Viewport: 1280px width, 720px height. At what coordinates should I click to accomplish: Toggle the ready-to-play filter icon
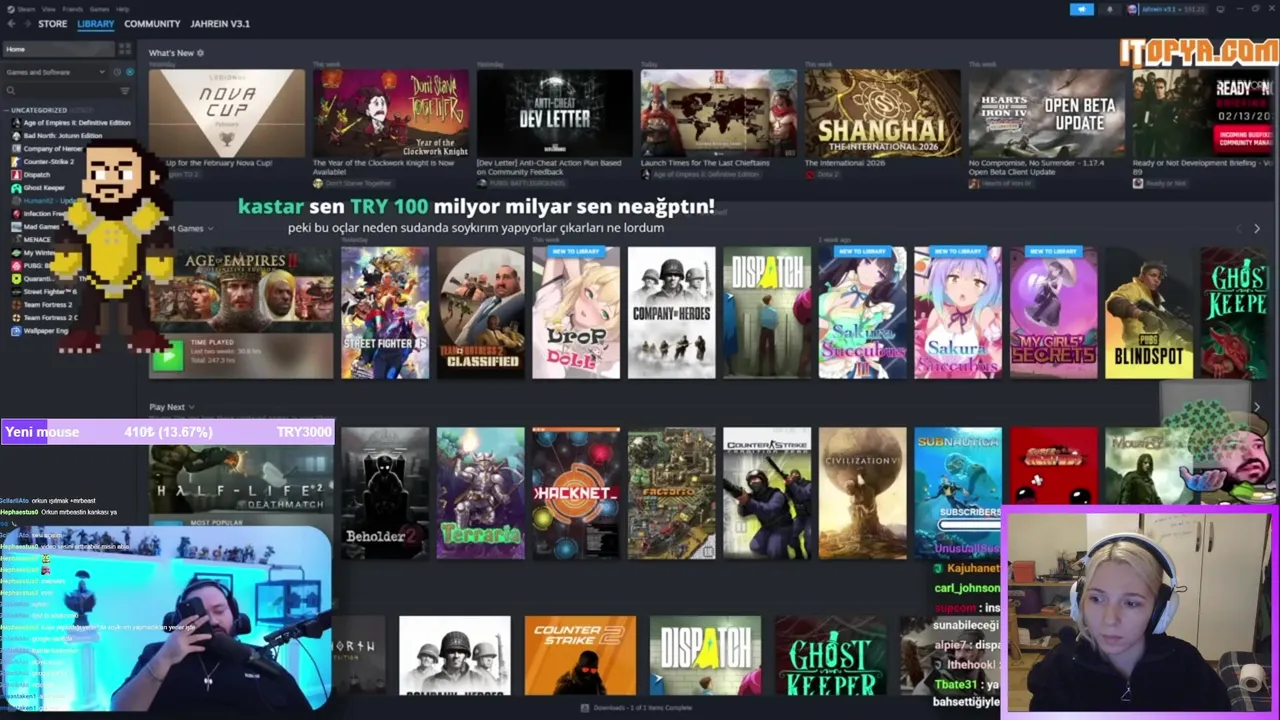click(129, 72)
